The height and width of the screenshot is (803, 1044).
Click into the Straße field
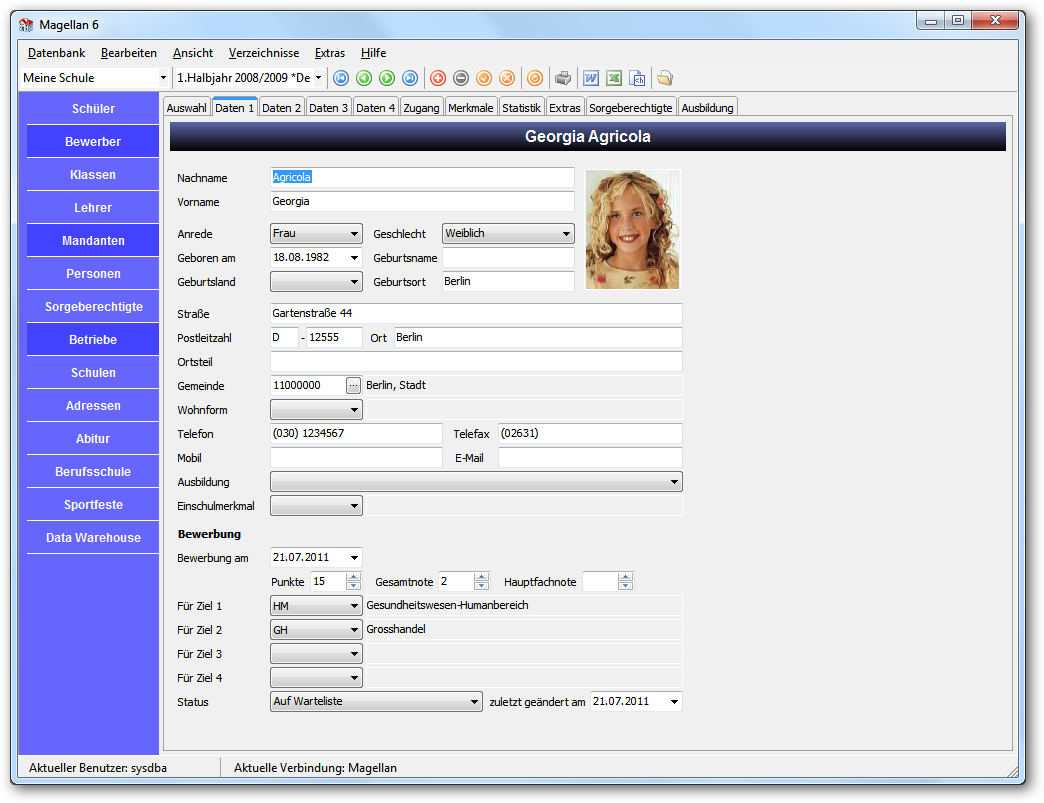pos(476,314)
